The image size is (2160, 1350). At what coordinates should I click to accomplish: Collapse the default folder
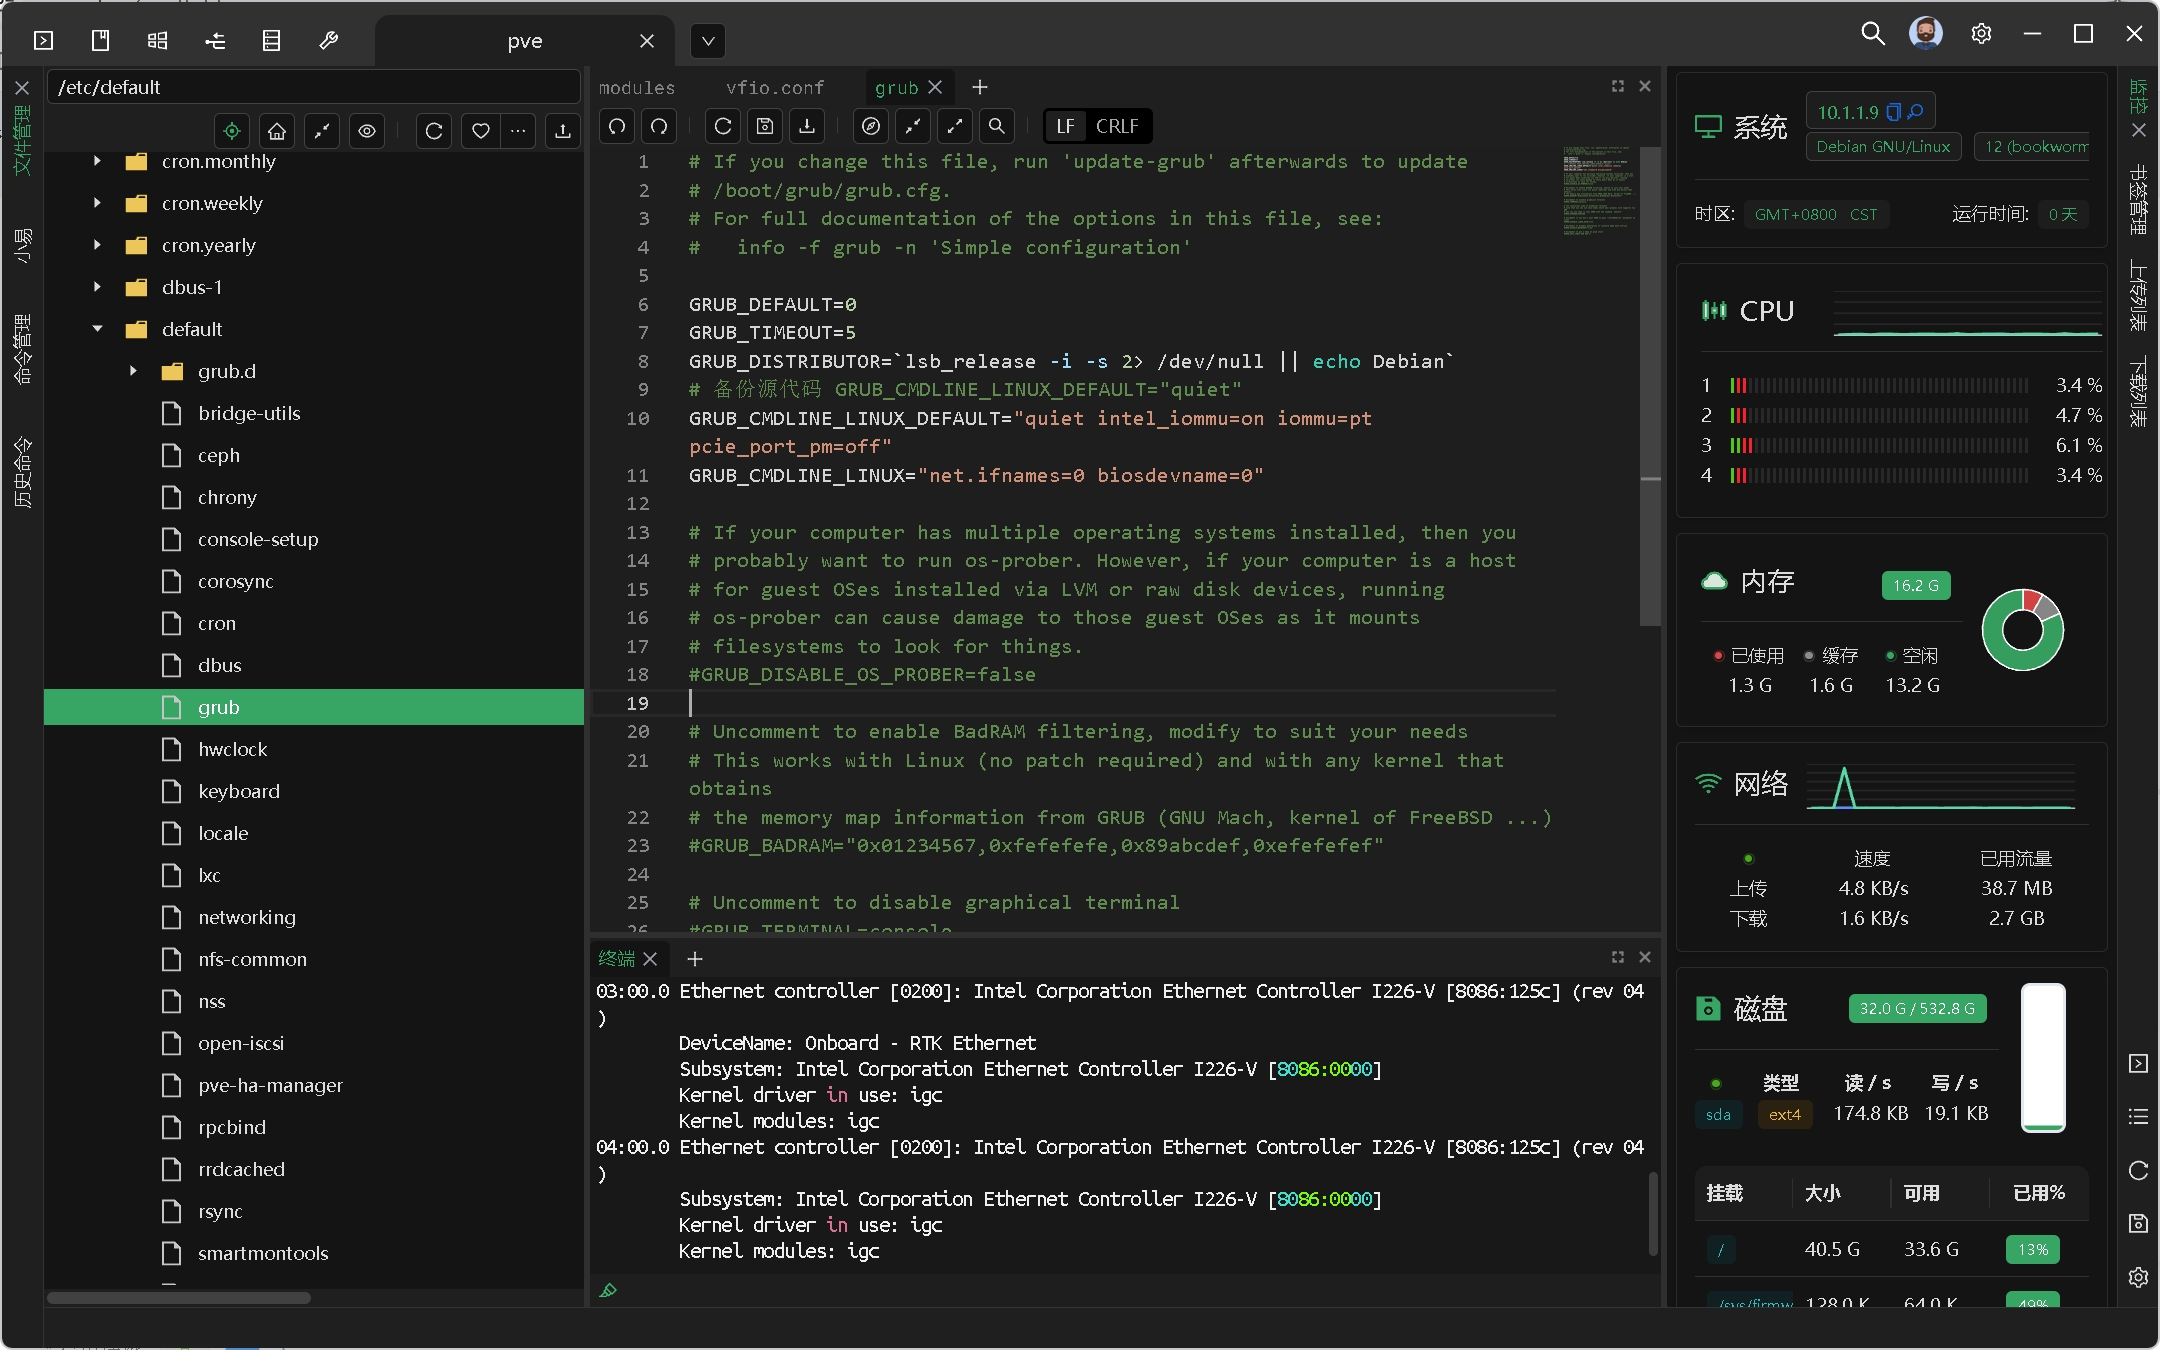97,329
